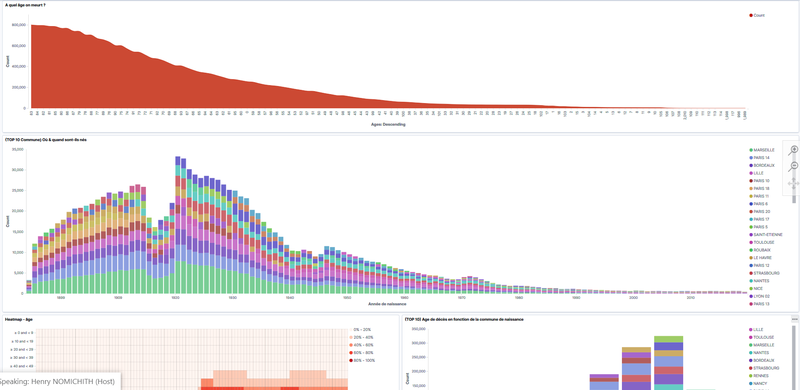Select PARIS 20 legend entry

759,211
